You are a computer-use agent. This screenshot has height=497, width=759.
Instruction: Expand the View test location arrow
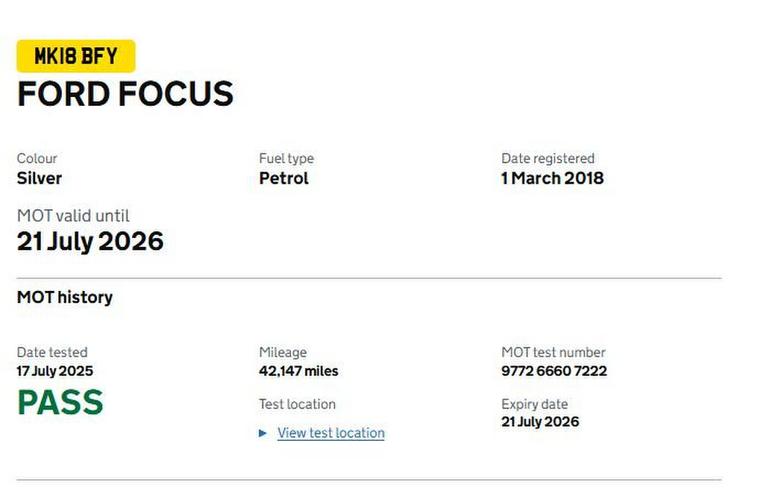pyautogui.click(x=263, y=433)
